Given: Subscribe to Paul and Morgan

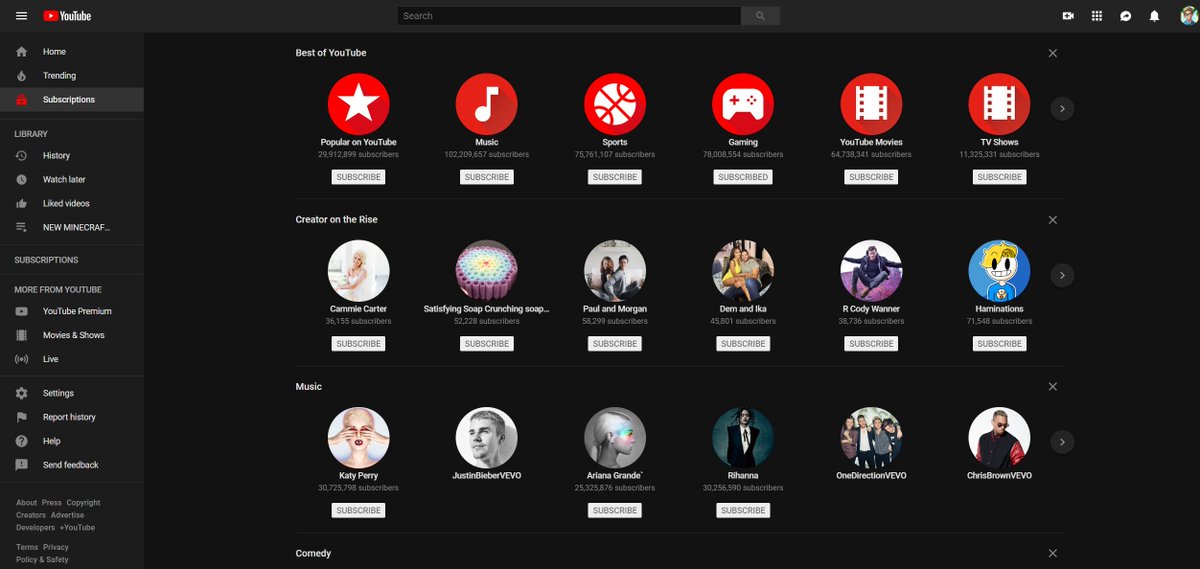Looking at the screenshot, I should click(x=615, y=344).
